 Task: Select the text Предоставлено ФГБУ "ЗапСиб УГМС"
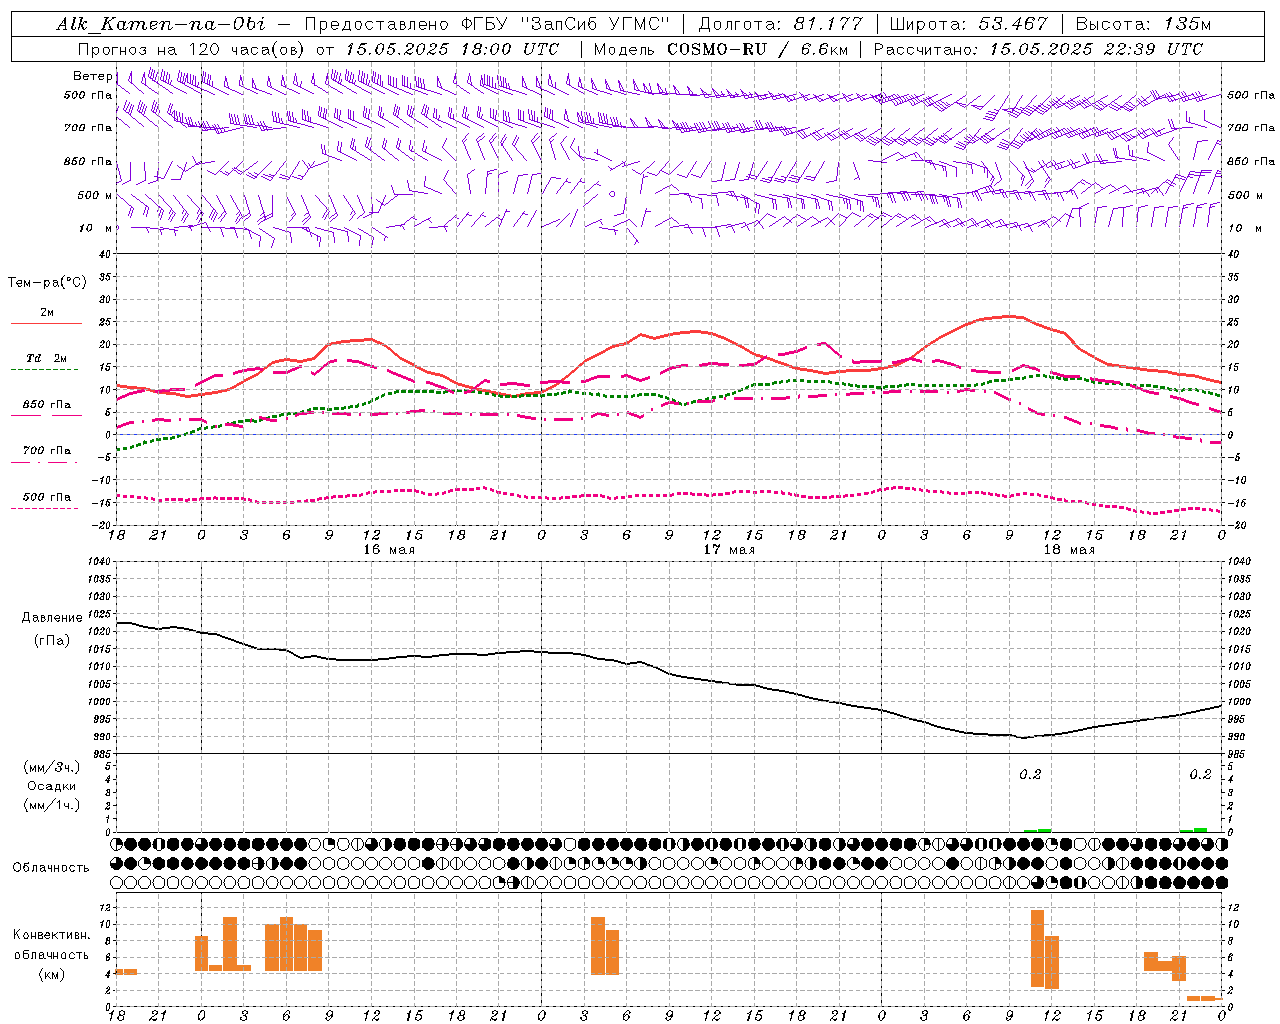[487, 24]
